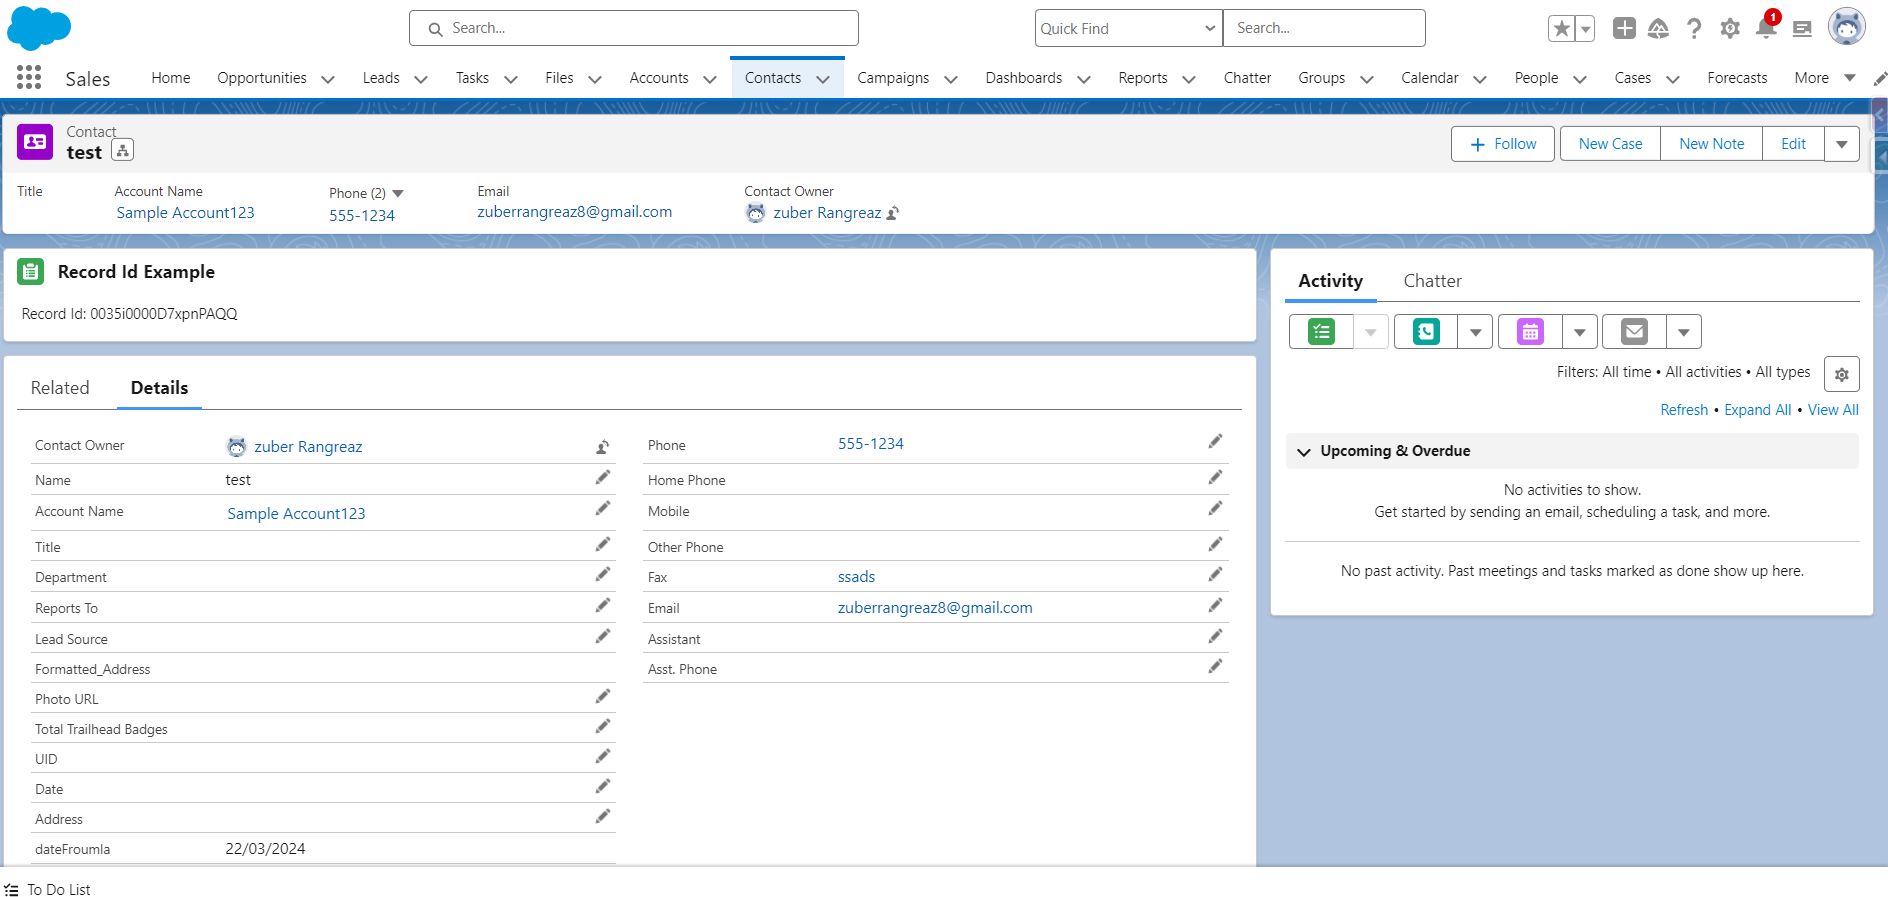
Task: Open the Phone (2) dropdown arrow
Action: click(398, 193)
